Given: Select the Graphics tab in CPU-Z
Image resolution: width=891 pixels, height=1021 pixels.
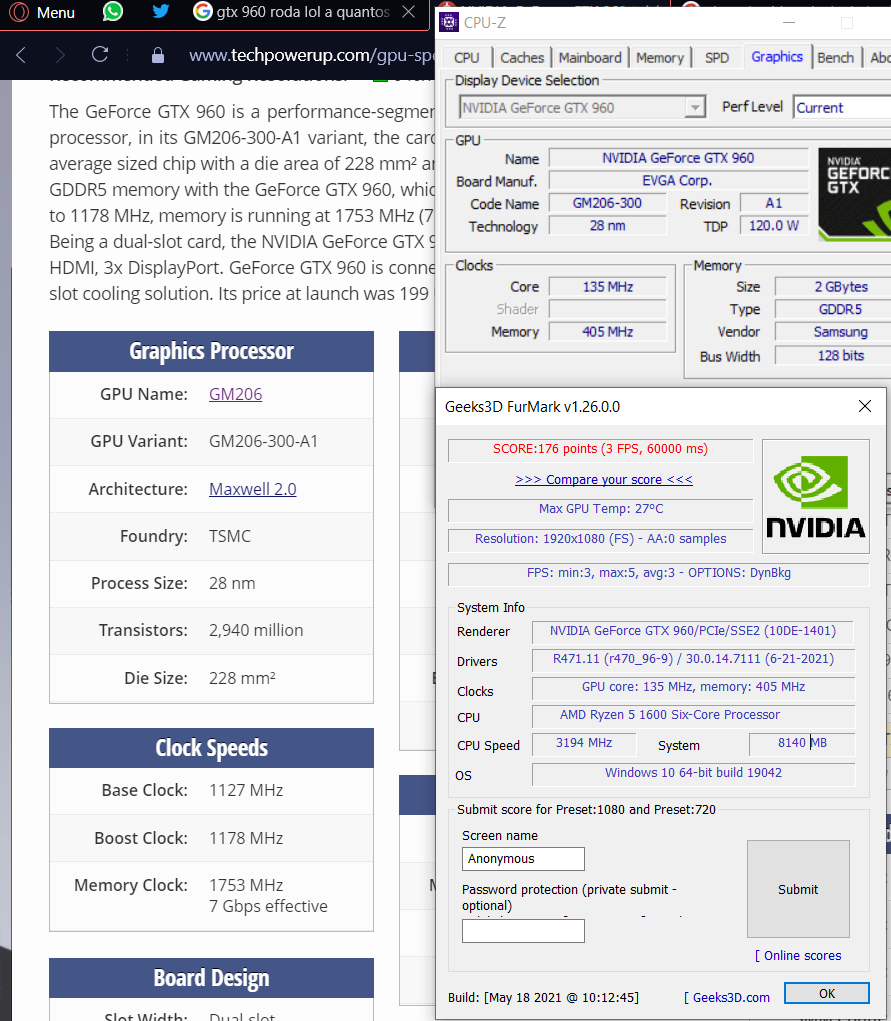Looking at the screenshot, I should pos(777,57).
